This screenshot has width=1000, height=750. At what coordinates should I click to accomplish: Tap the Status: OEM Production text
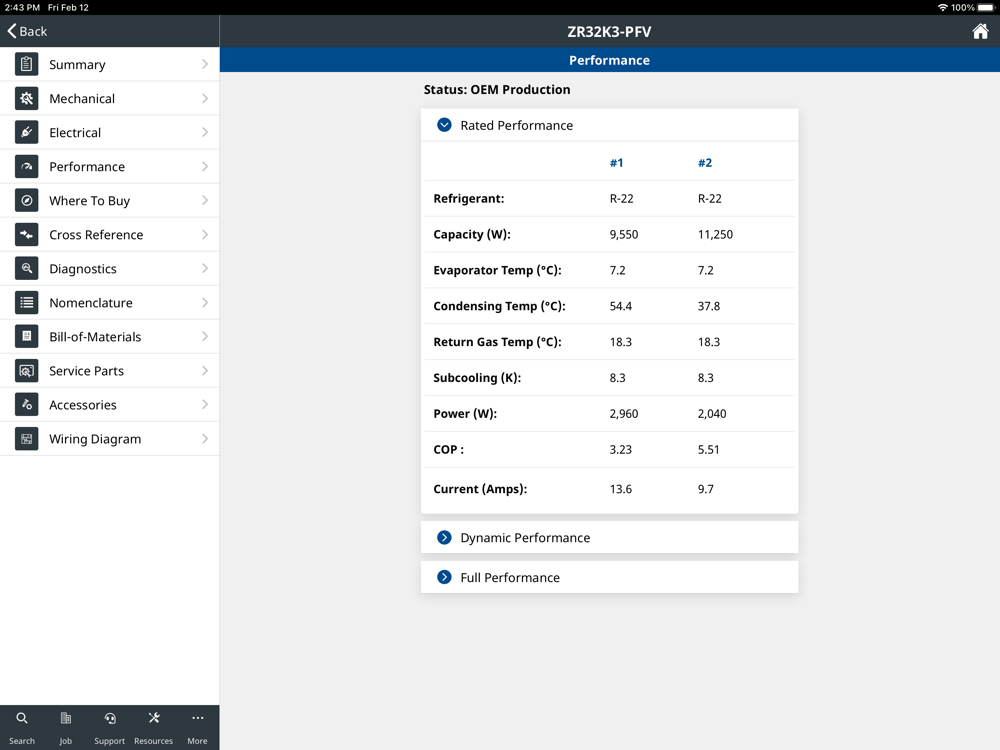497,90
